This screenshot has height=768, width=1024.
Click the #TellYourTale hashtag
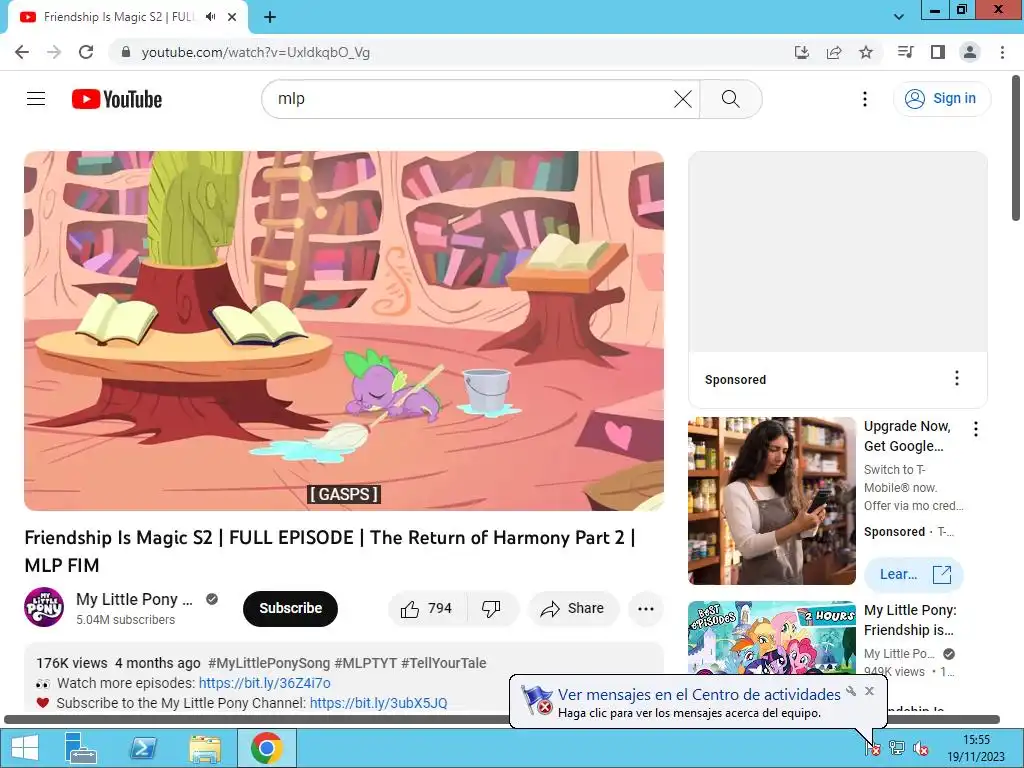[443, 663]
